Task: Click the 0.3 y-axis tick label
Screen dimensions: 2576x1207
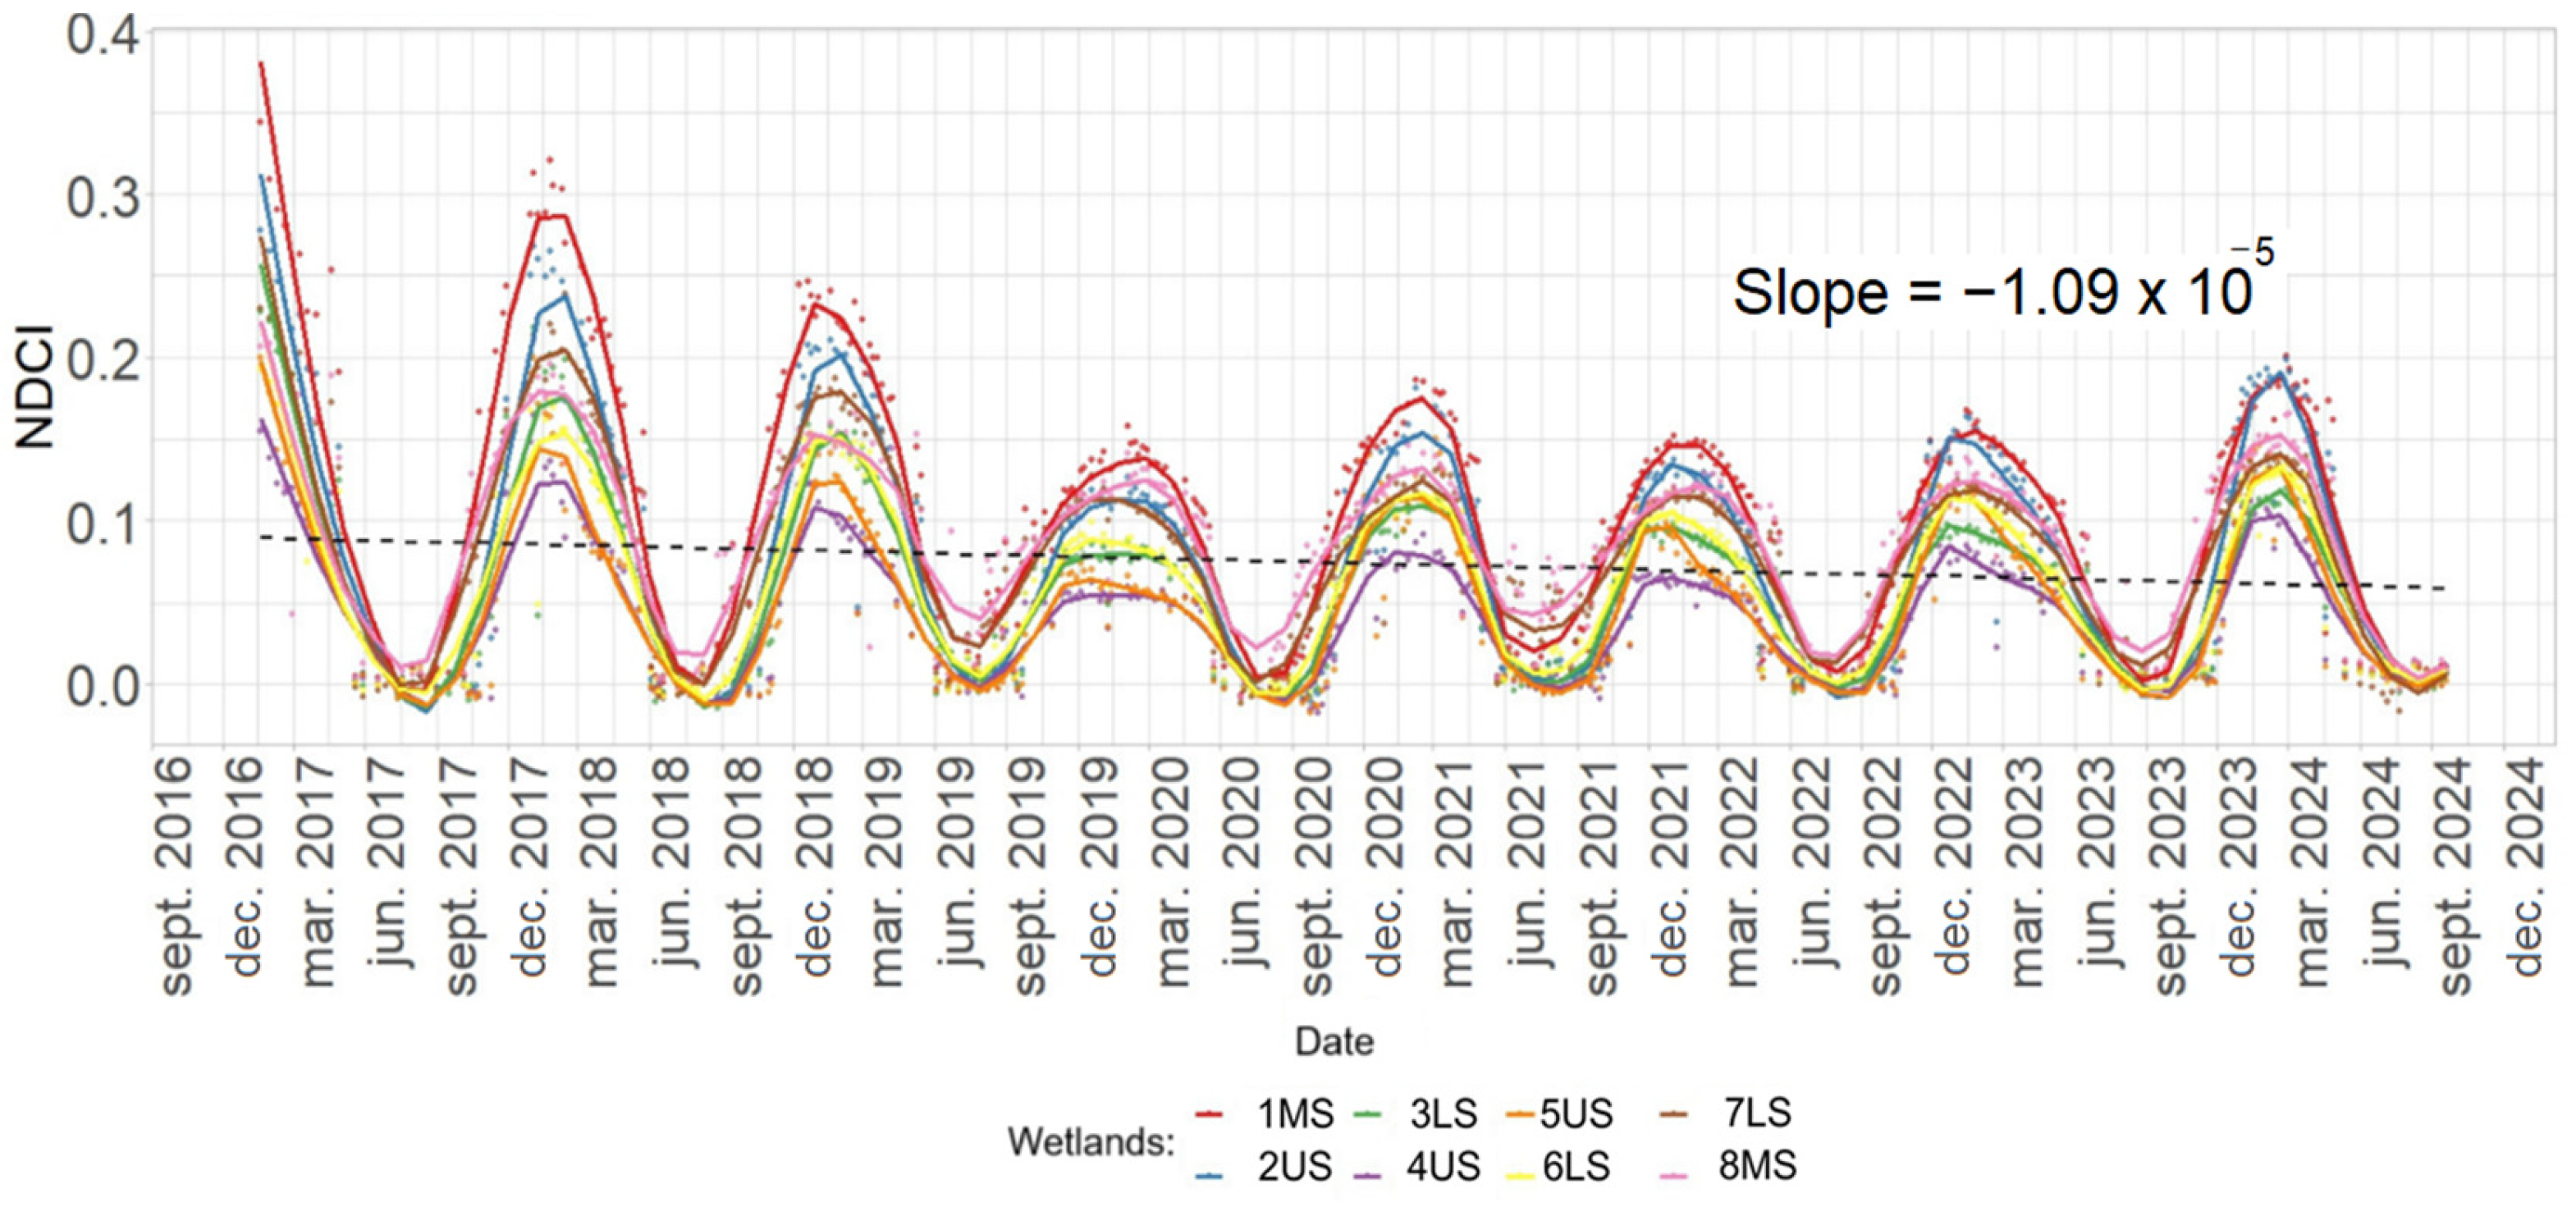Action: point(103,197)
